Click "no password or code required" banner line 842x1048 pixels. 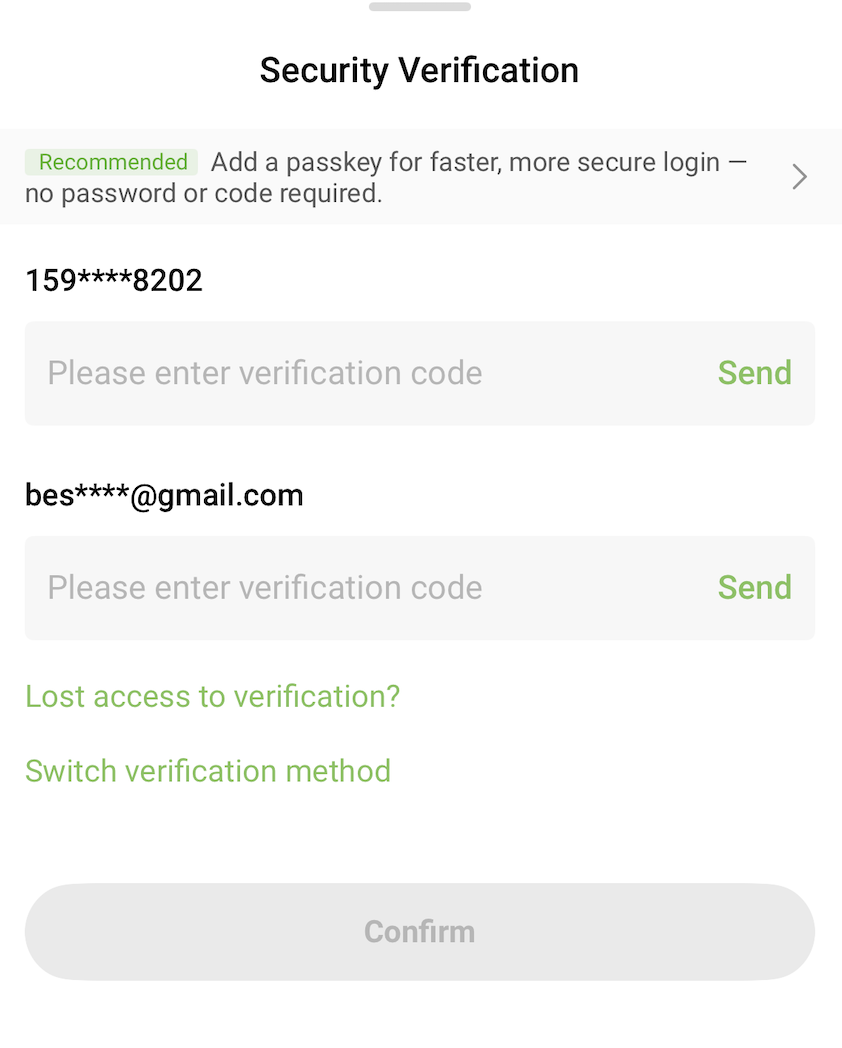coord(204,193)
